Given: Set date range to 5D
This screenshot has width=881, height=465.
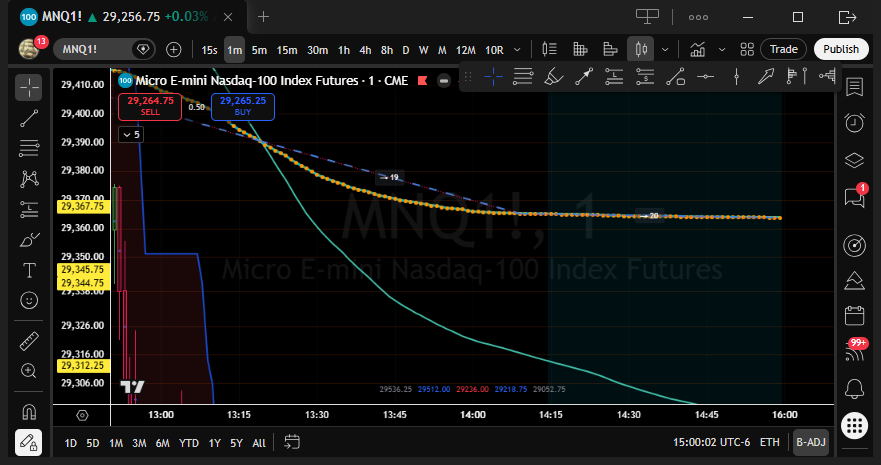Looking at the screenshot, I should point(93,443).
